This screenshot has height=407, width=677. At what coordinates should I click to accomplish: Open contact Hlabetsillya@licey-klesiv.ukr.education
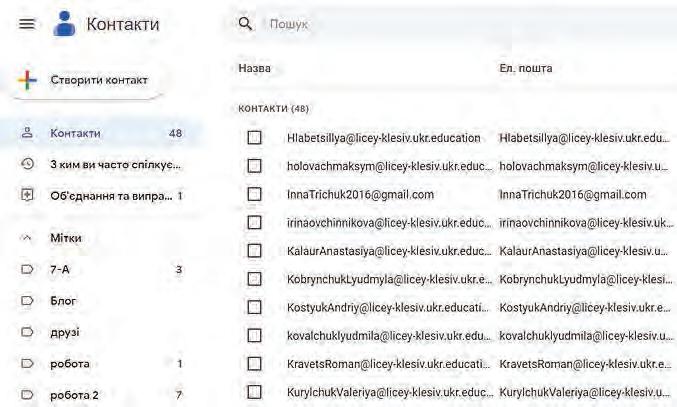384,138
